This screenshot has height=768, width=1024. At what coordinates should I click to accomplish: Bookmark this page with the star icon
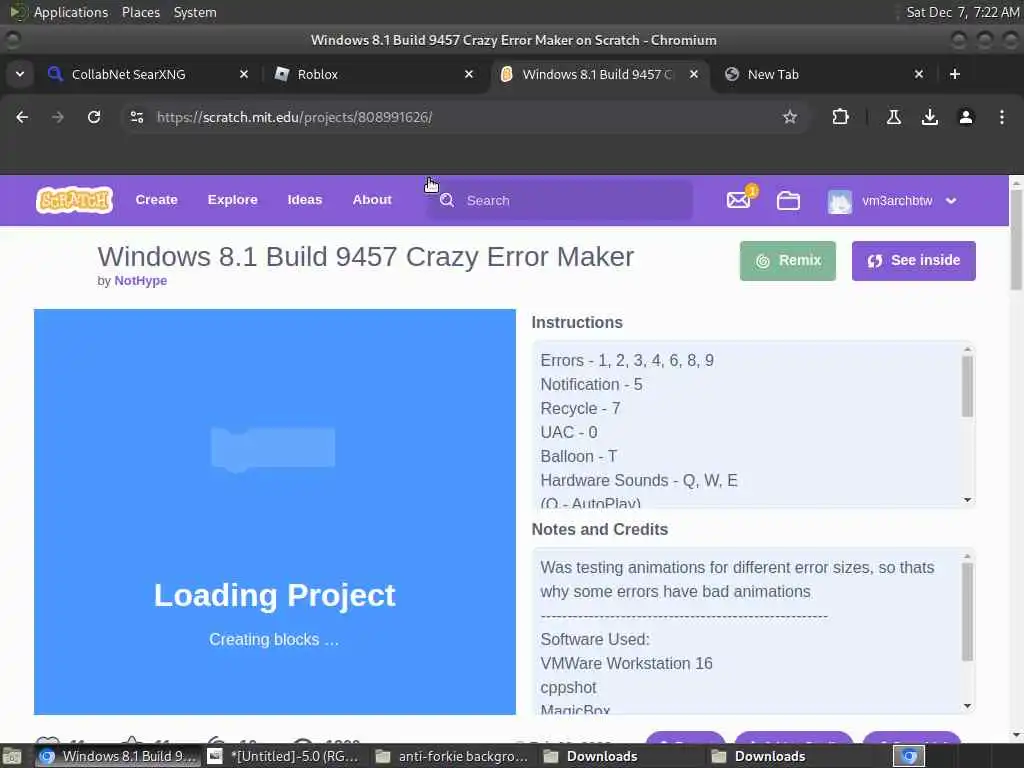coord(790,117)
